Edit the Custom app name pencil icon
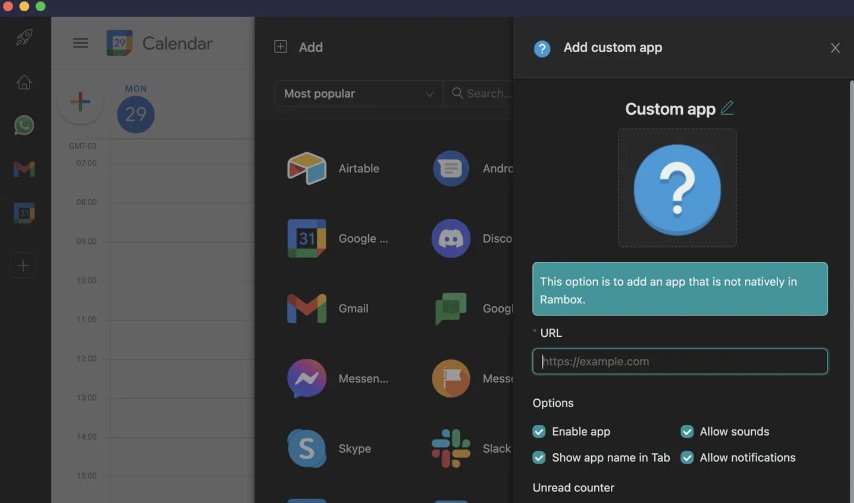The image size is (854, 503). tap(727, 108)
